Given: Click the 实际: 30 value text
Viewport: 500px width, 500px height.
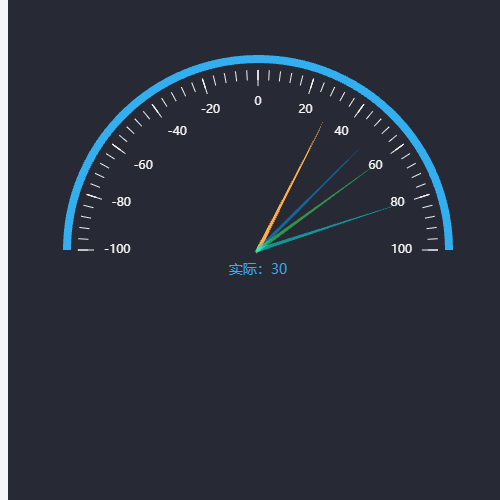Looking at the screenshot, I should [x=258, y=269].
